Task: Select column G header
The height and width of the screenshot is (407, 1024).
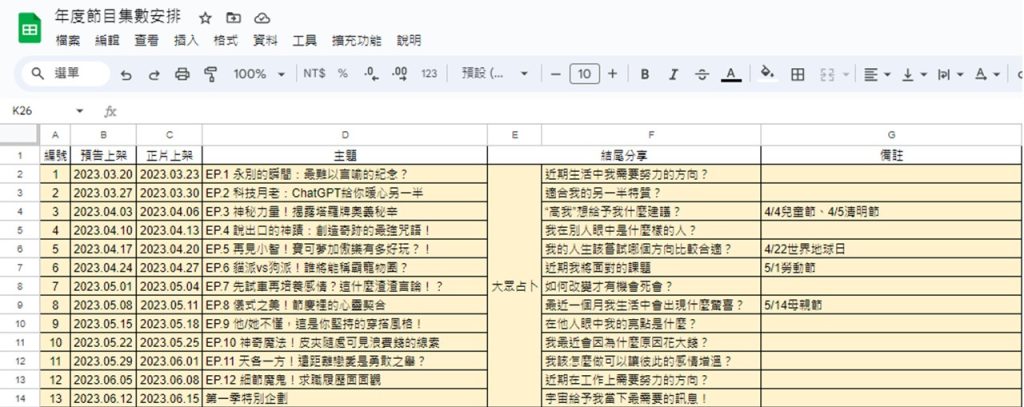Action: click(x=892, y=135)
